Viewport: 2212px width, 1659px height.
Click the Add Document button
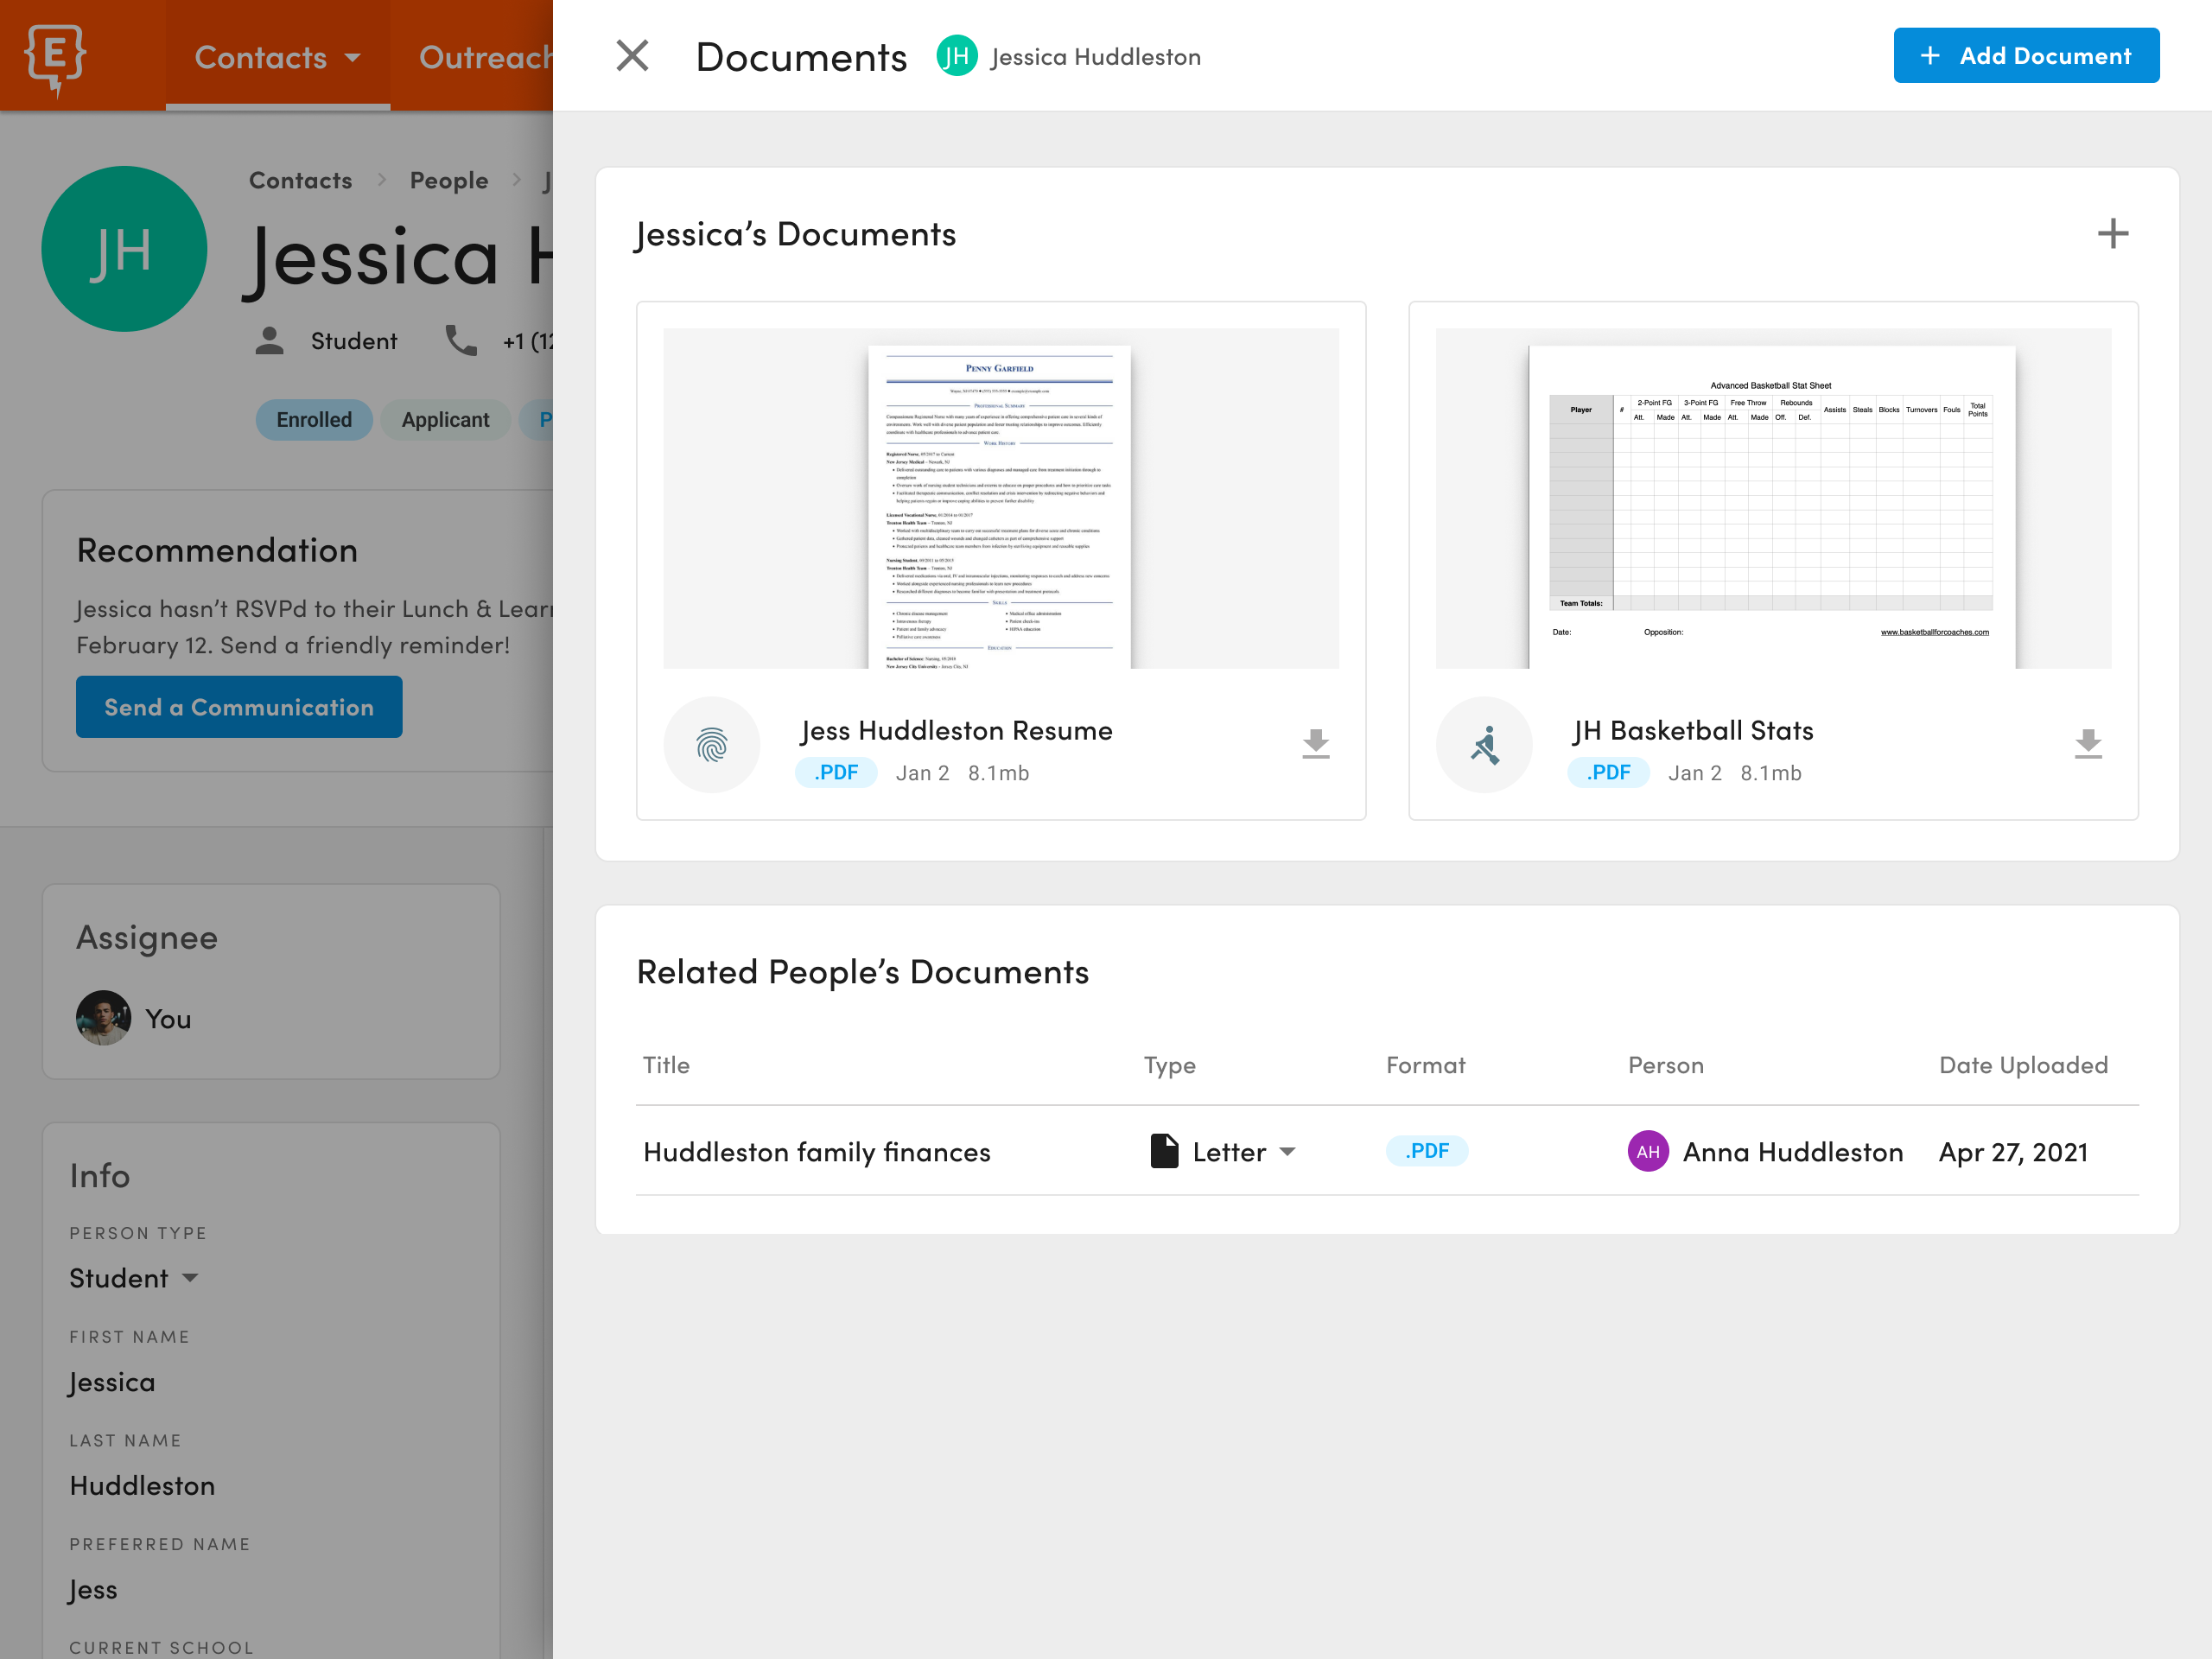coord(2025,55)
